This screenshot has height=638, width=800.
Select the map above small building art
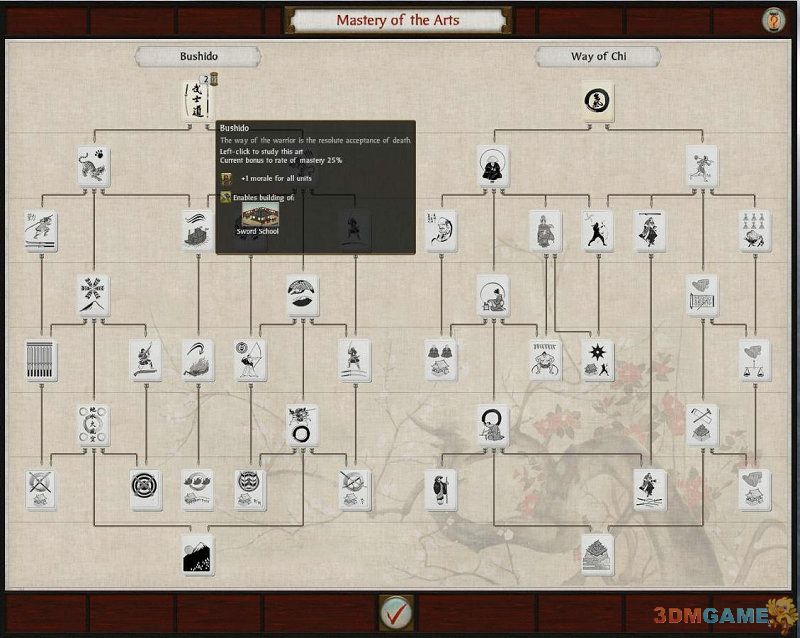point(755,490)
